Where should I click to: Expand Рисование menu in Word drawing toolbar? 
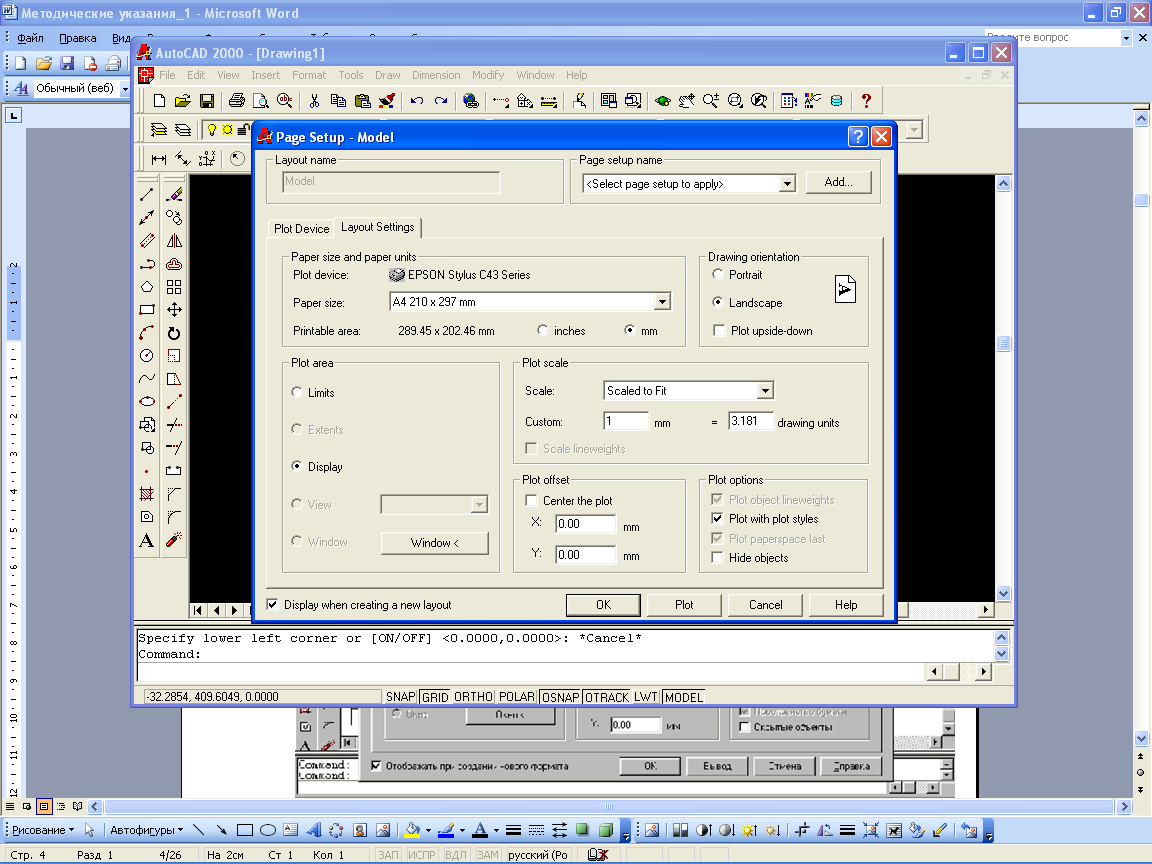click(x=43, y=829)
